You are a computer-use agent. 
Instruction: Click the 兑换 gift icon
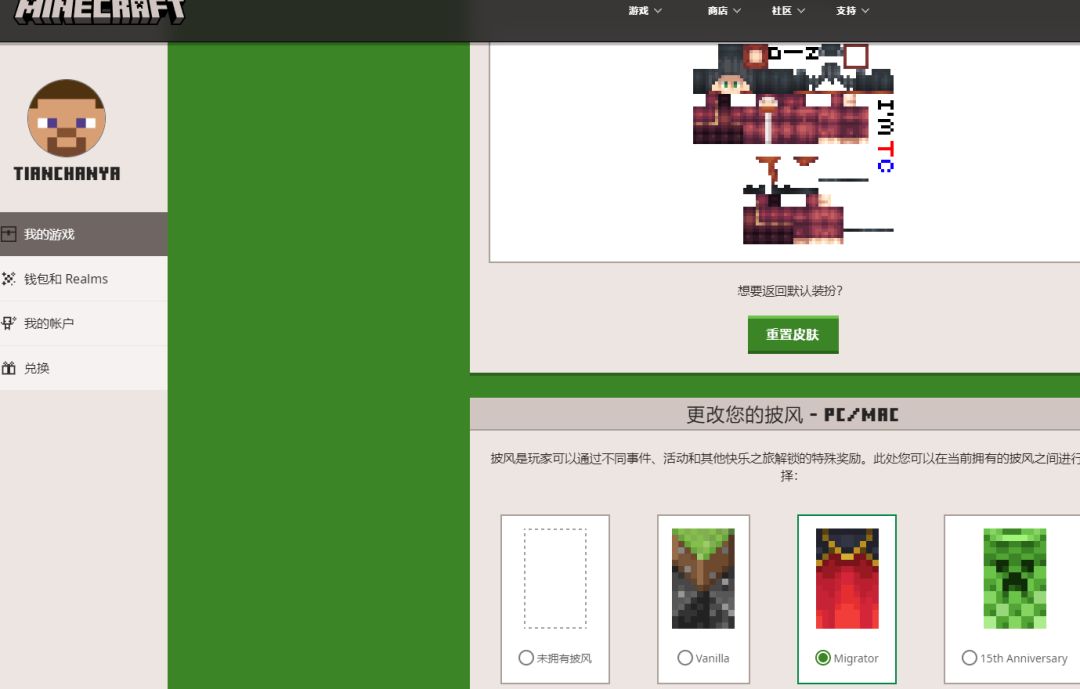[x=8, y=368]
